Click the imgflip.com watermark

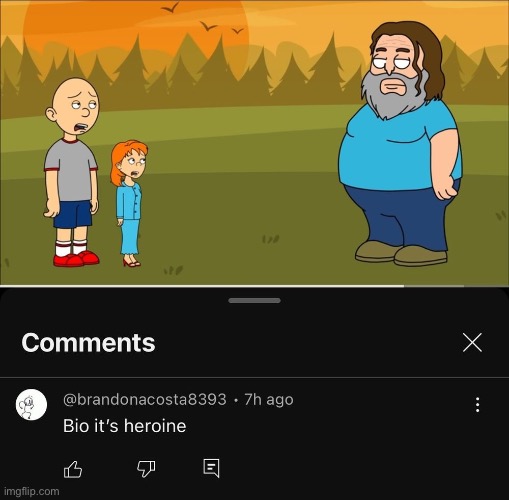pos(32,491)
